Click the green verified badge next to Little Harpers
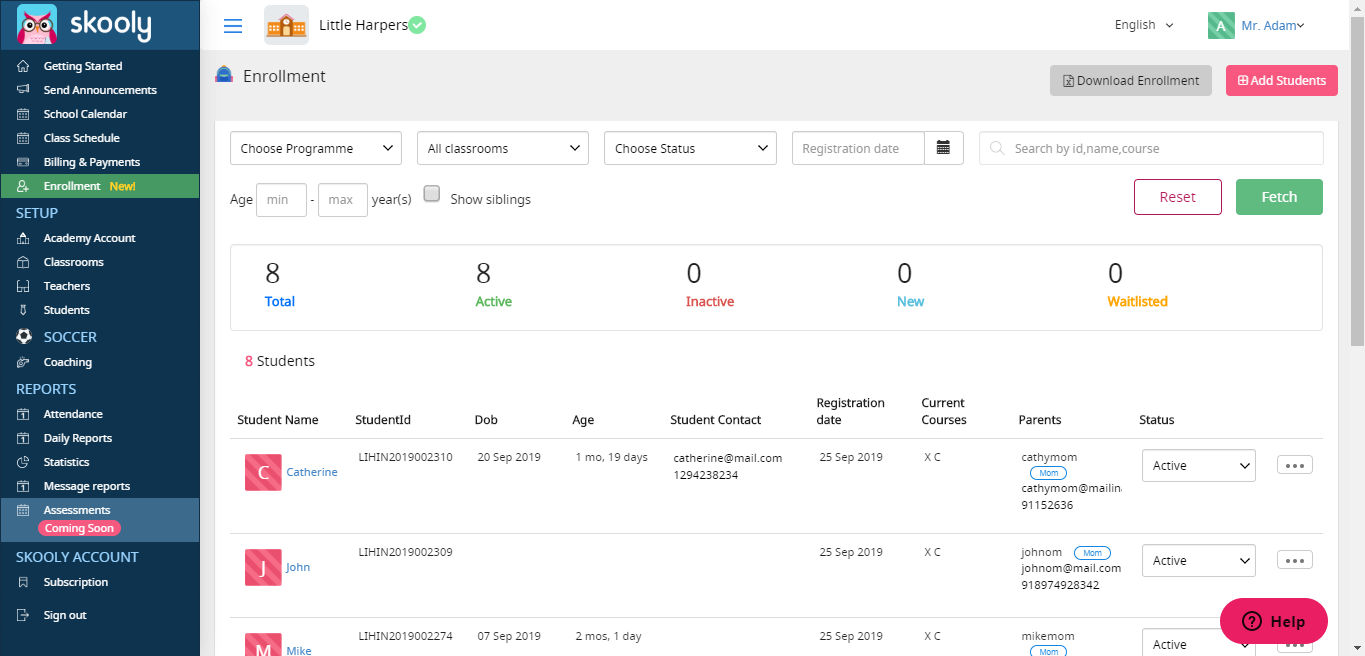 417,25
